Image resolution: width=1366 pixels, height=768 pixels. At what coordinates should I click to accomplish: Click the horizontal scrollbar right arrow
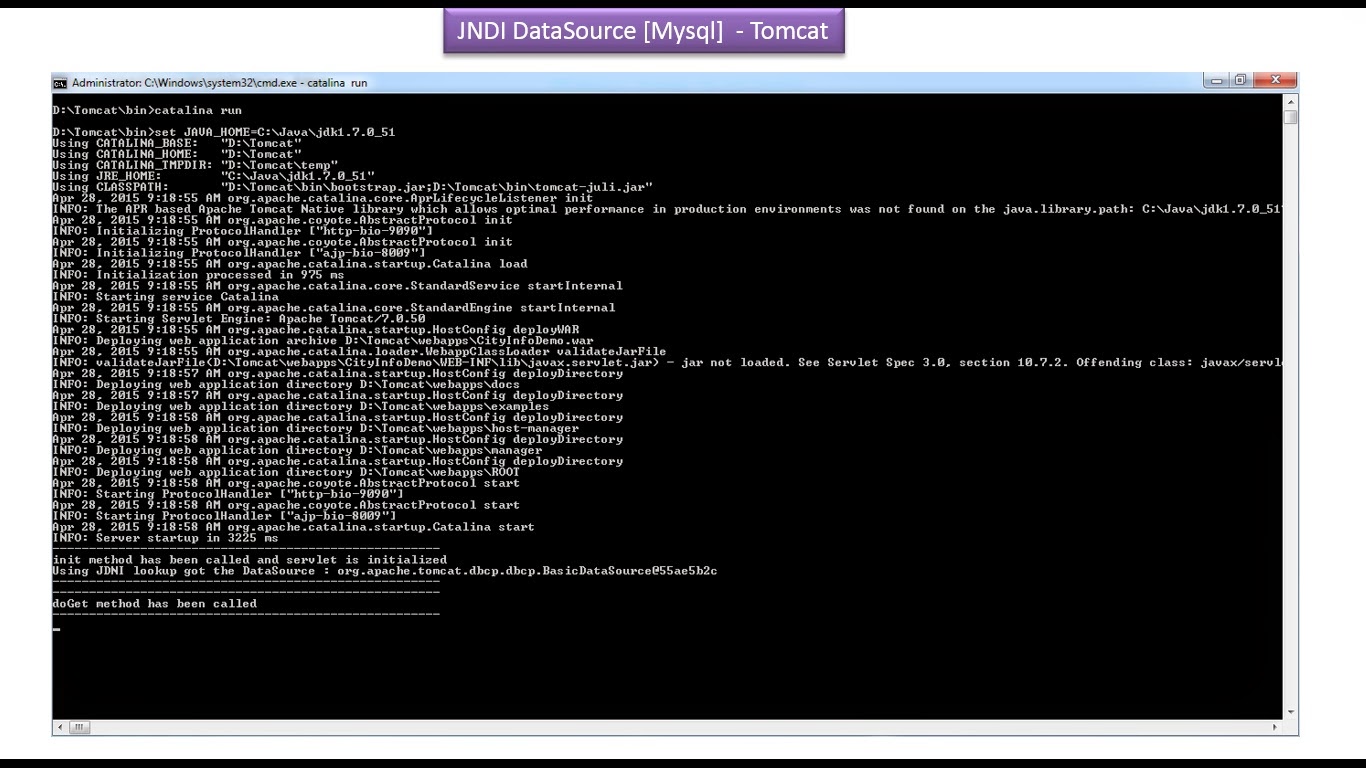point(1275,727)
